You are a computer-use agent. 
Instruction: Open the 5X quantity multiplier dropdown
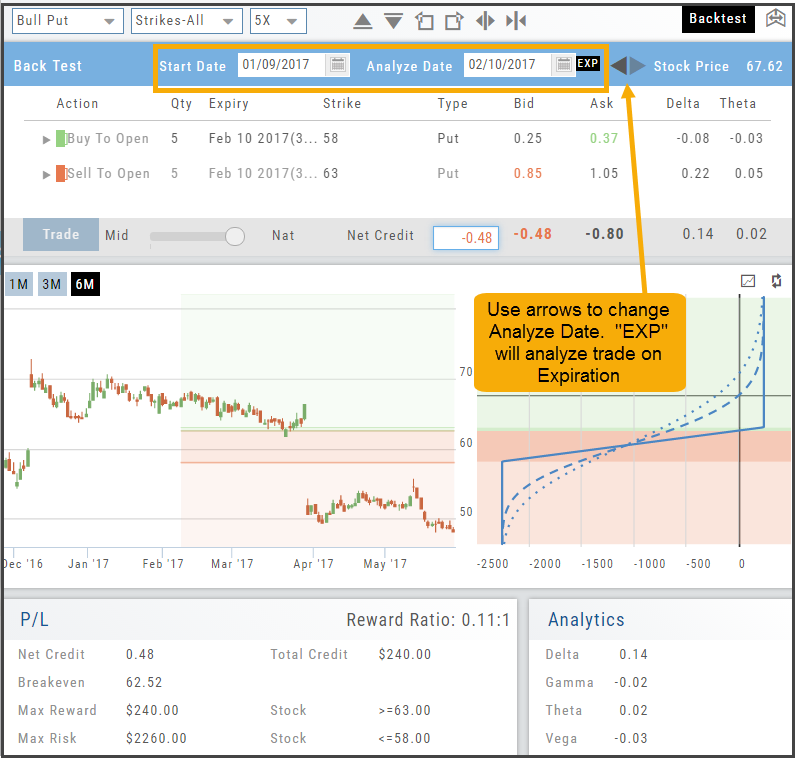click(x=278, y=21)
